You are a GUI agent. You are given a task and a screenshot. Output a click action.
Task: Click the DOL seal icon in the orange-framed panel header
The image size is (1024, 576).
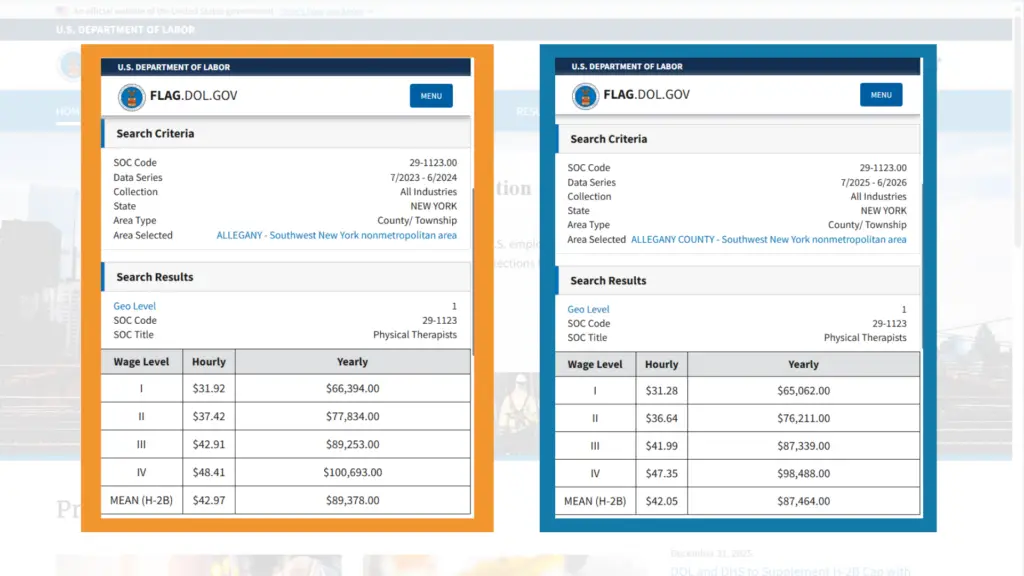(130, 96)
